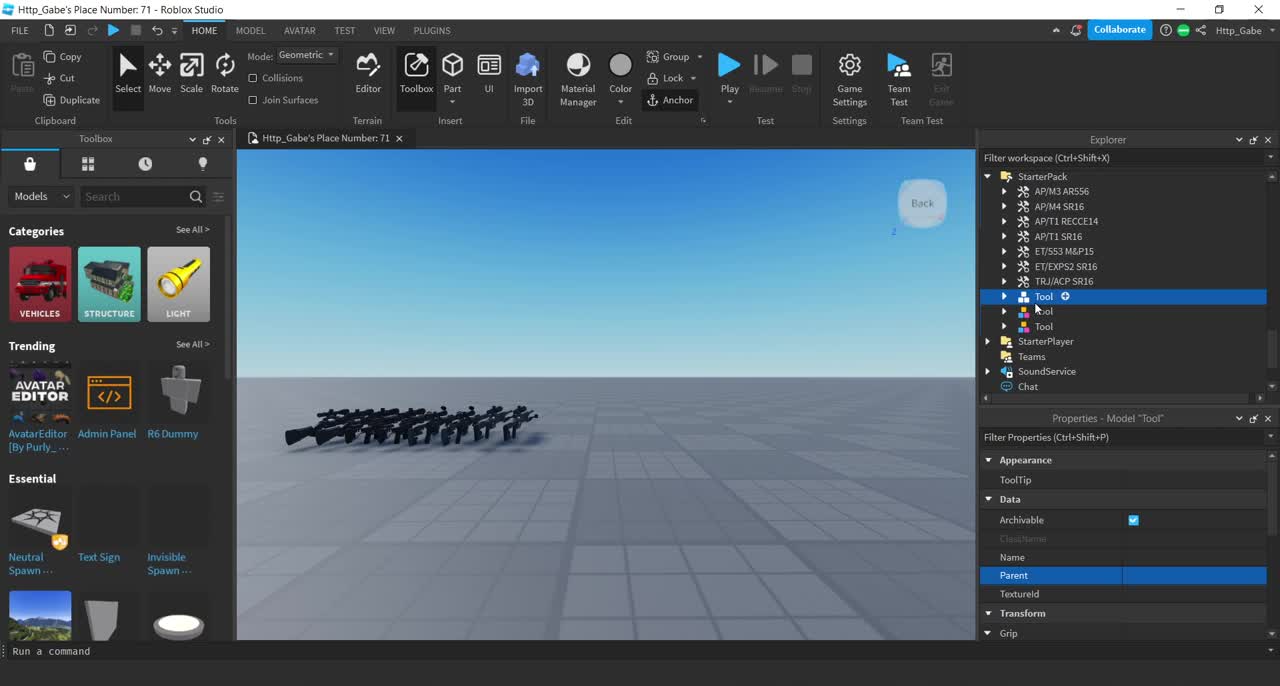This screenshot has width=1280, height=686.
Task: Switch to the MODEL ribbon tab
Action: (x=250, y=31)
